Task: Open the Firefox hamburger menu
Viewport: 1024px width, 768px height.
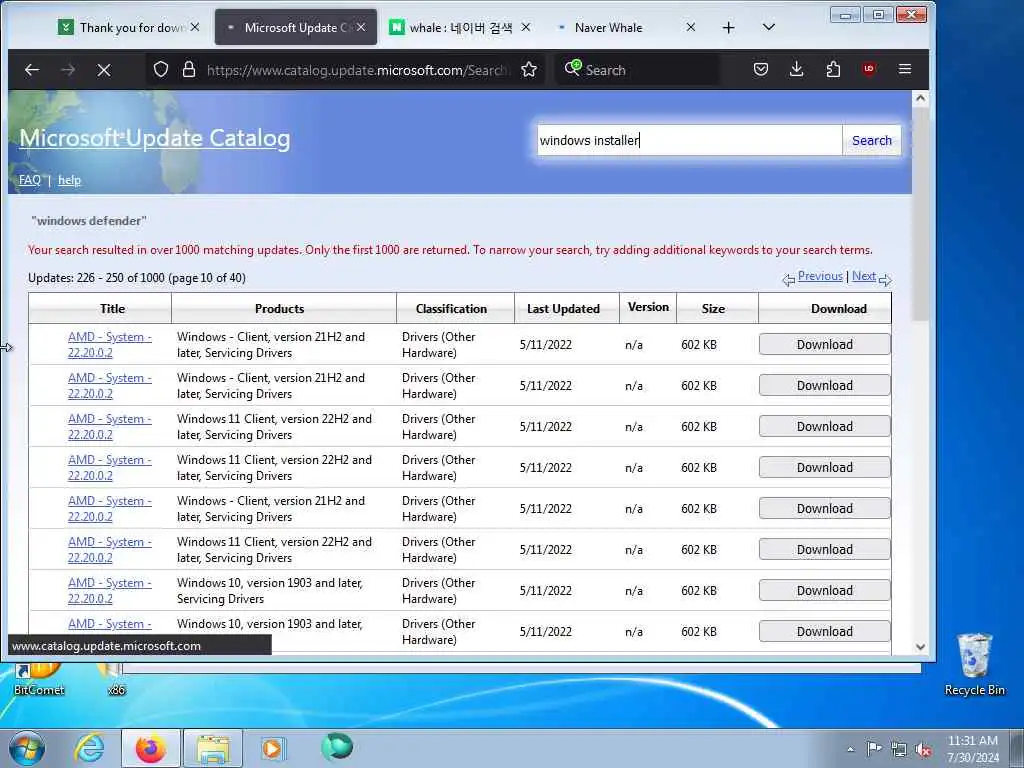Action: (x=904, y=69)
